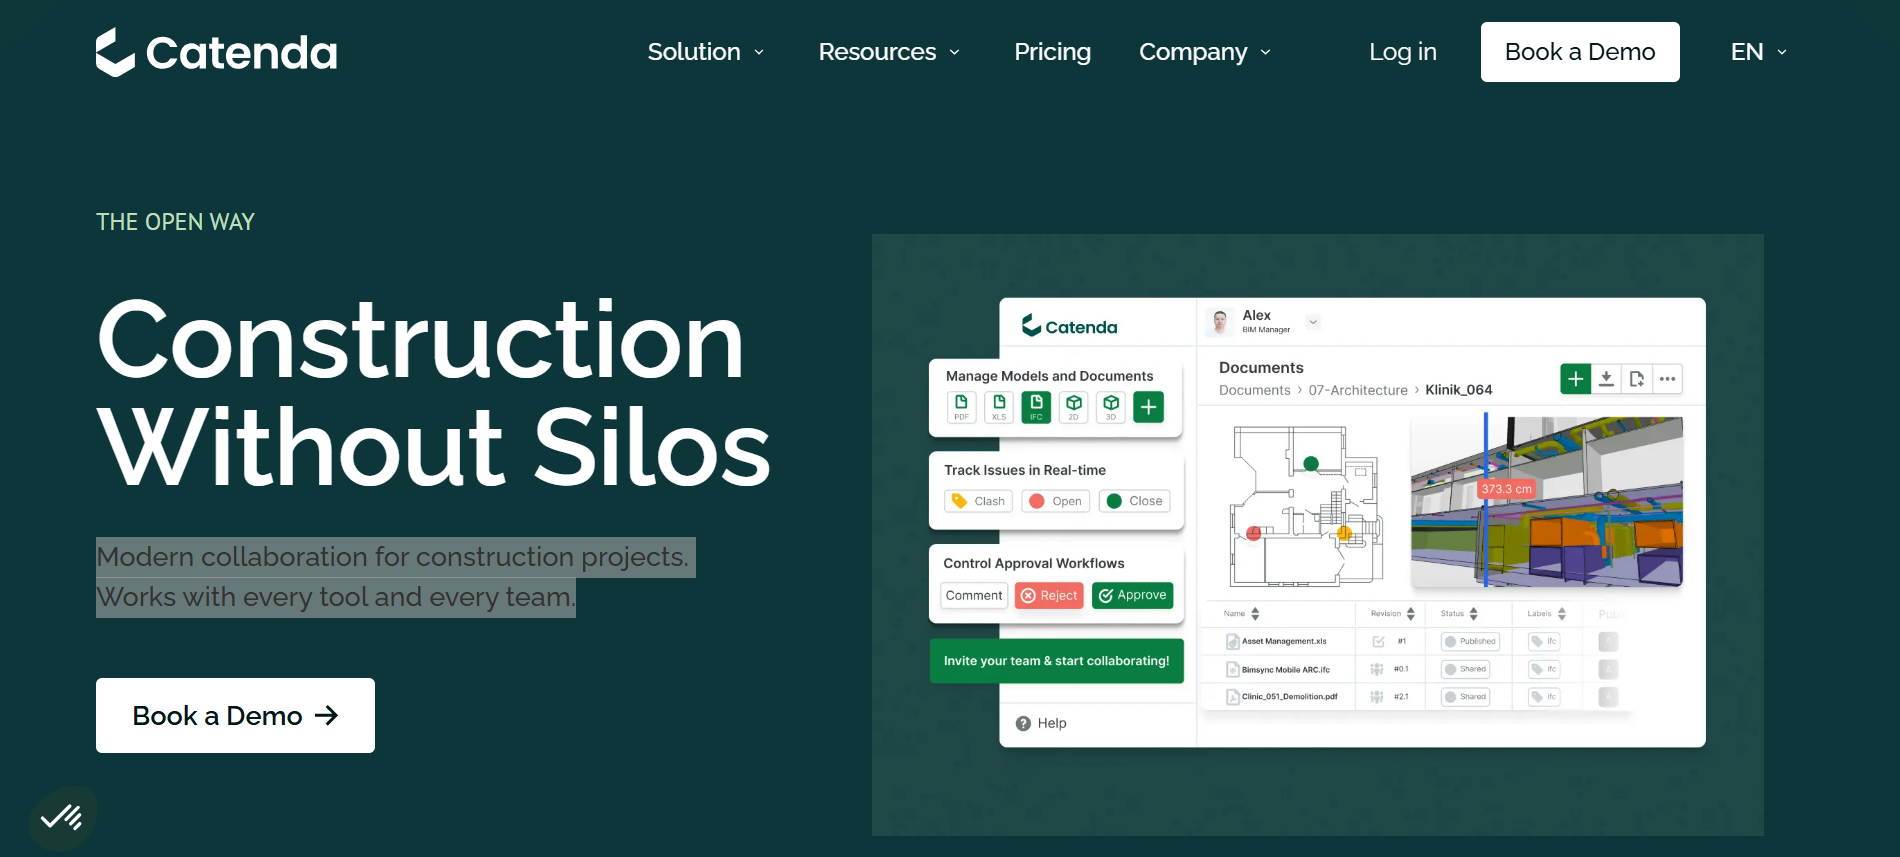Click the Clinic_051_Demolition.pdf file name
Viewport: 1900px width, 857px height.
pos(1290,697)
